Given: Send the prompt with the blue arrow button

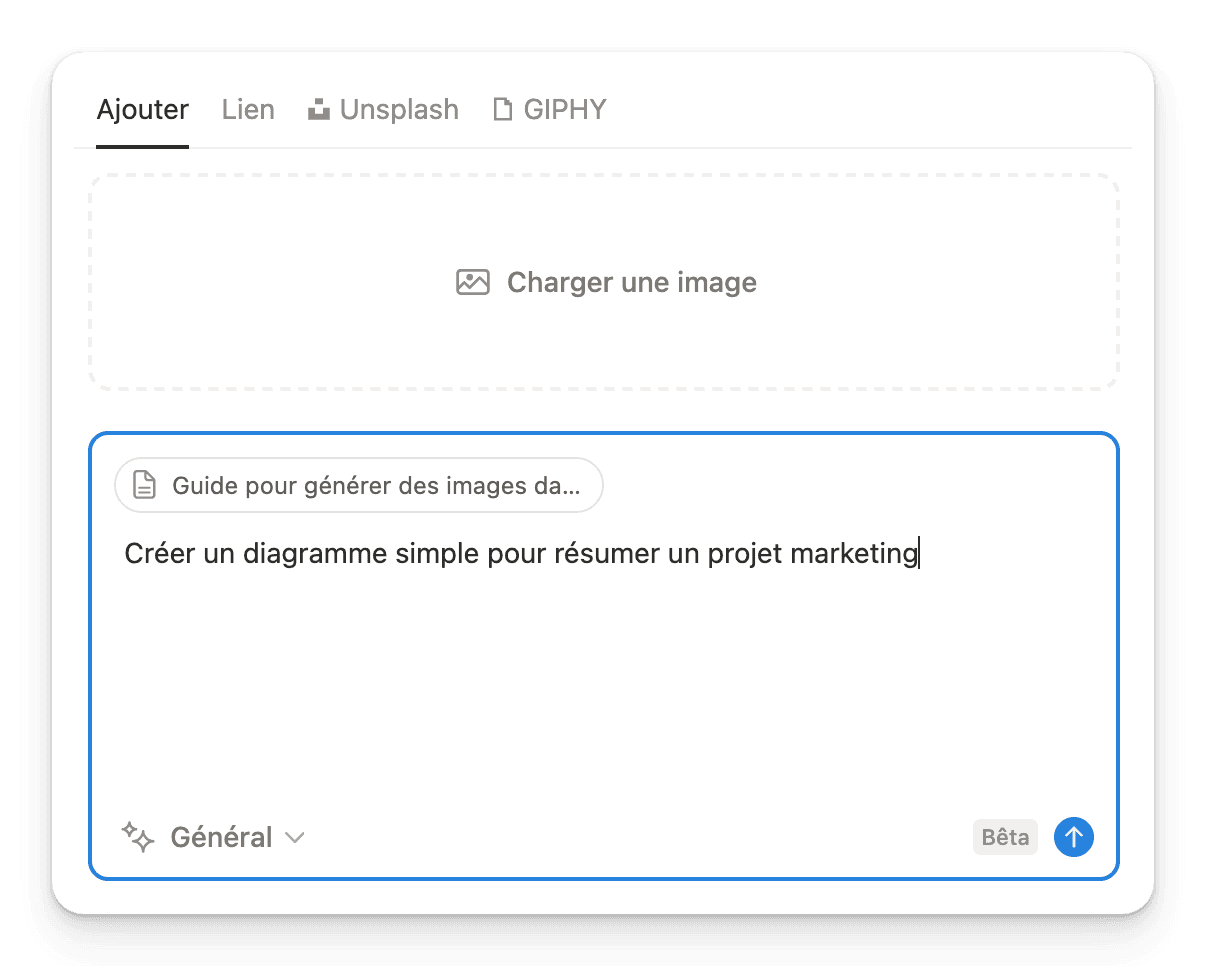Looking at the screenshot, I should (1074, 837).
